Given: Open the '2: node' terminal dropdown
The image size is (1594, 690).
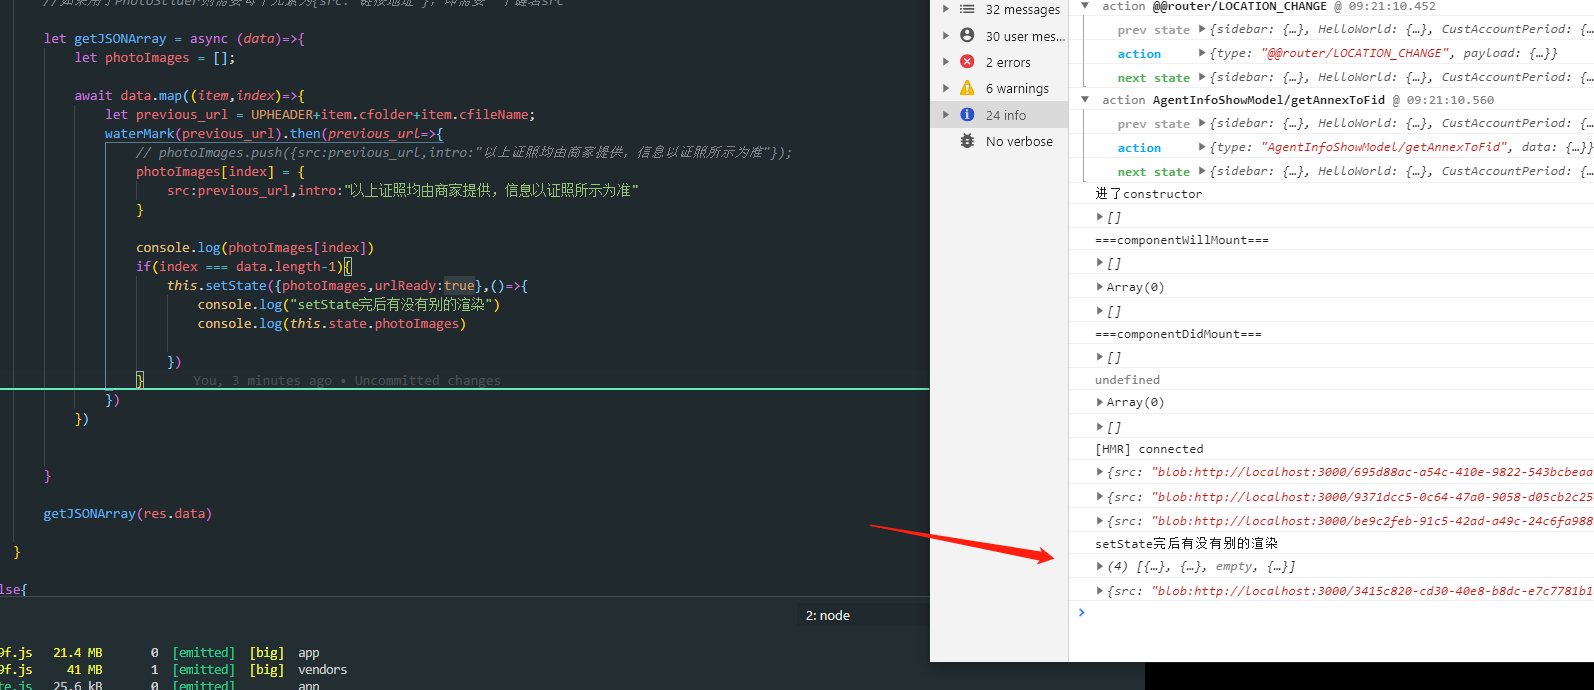Looking at the screenshot, I should (828, 615).
